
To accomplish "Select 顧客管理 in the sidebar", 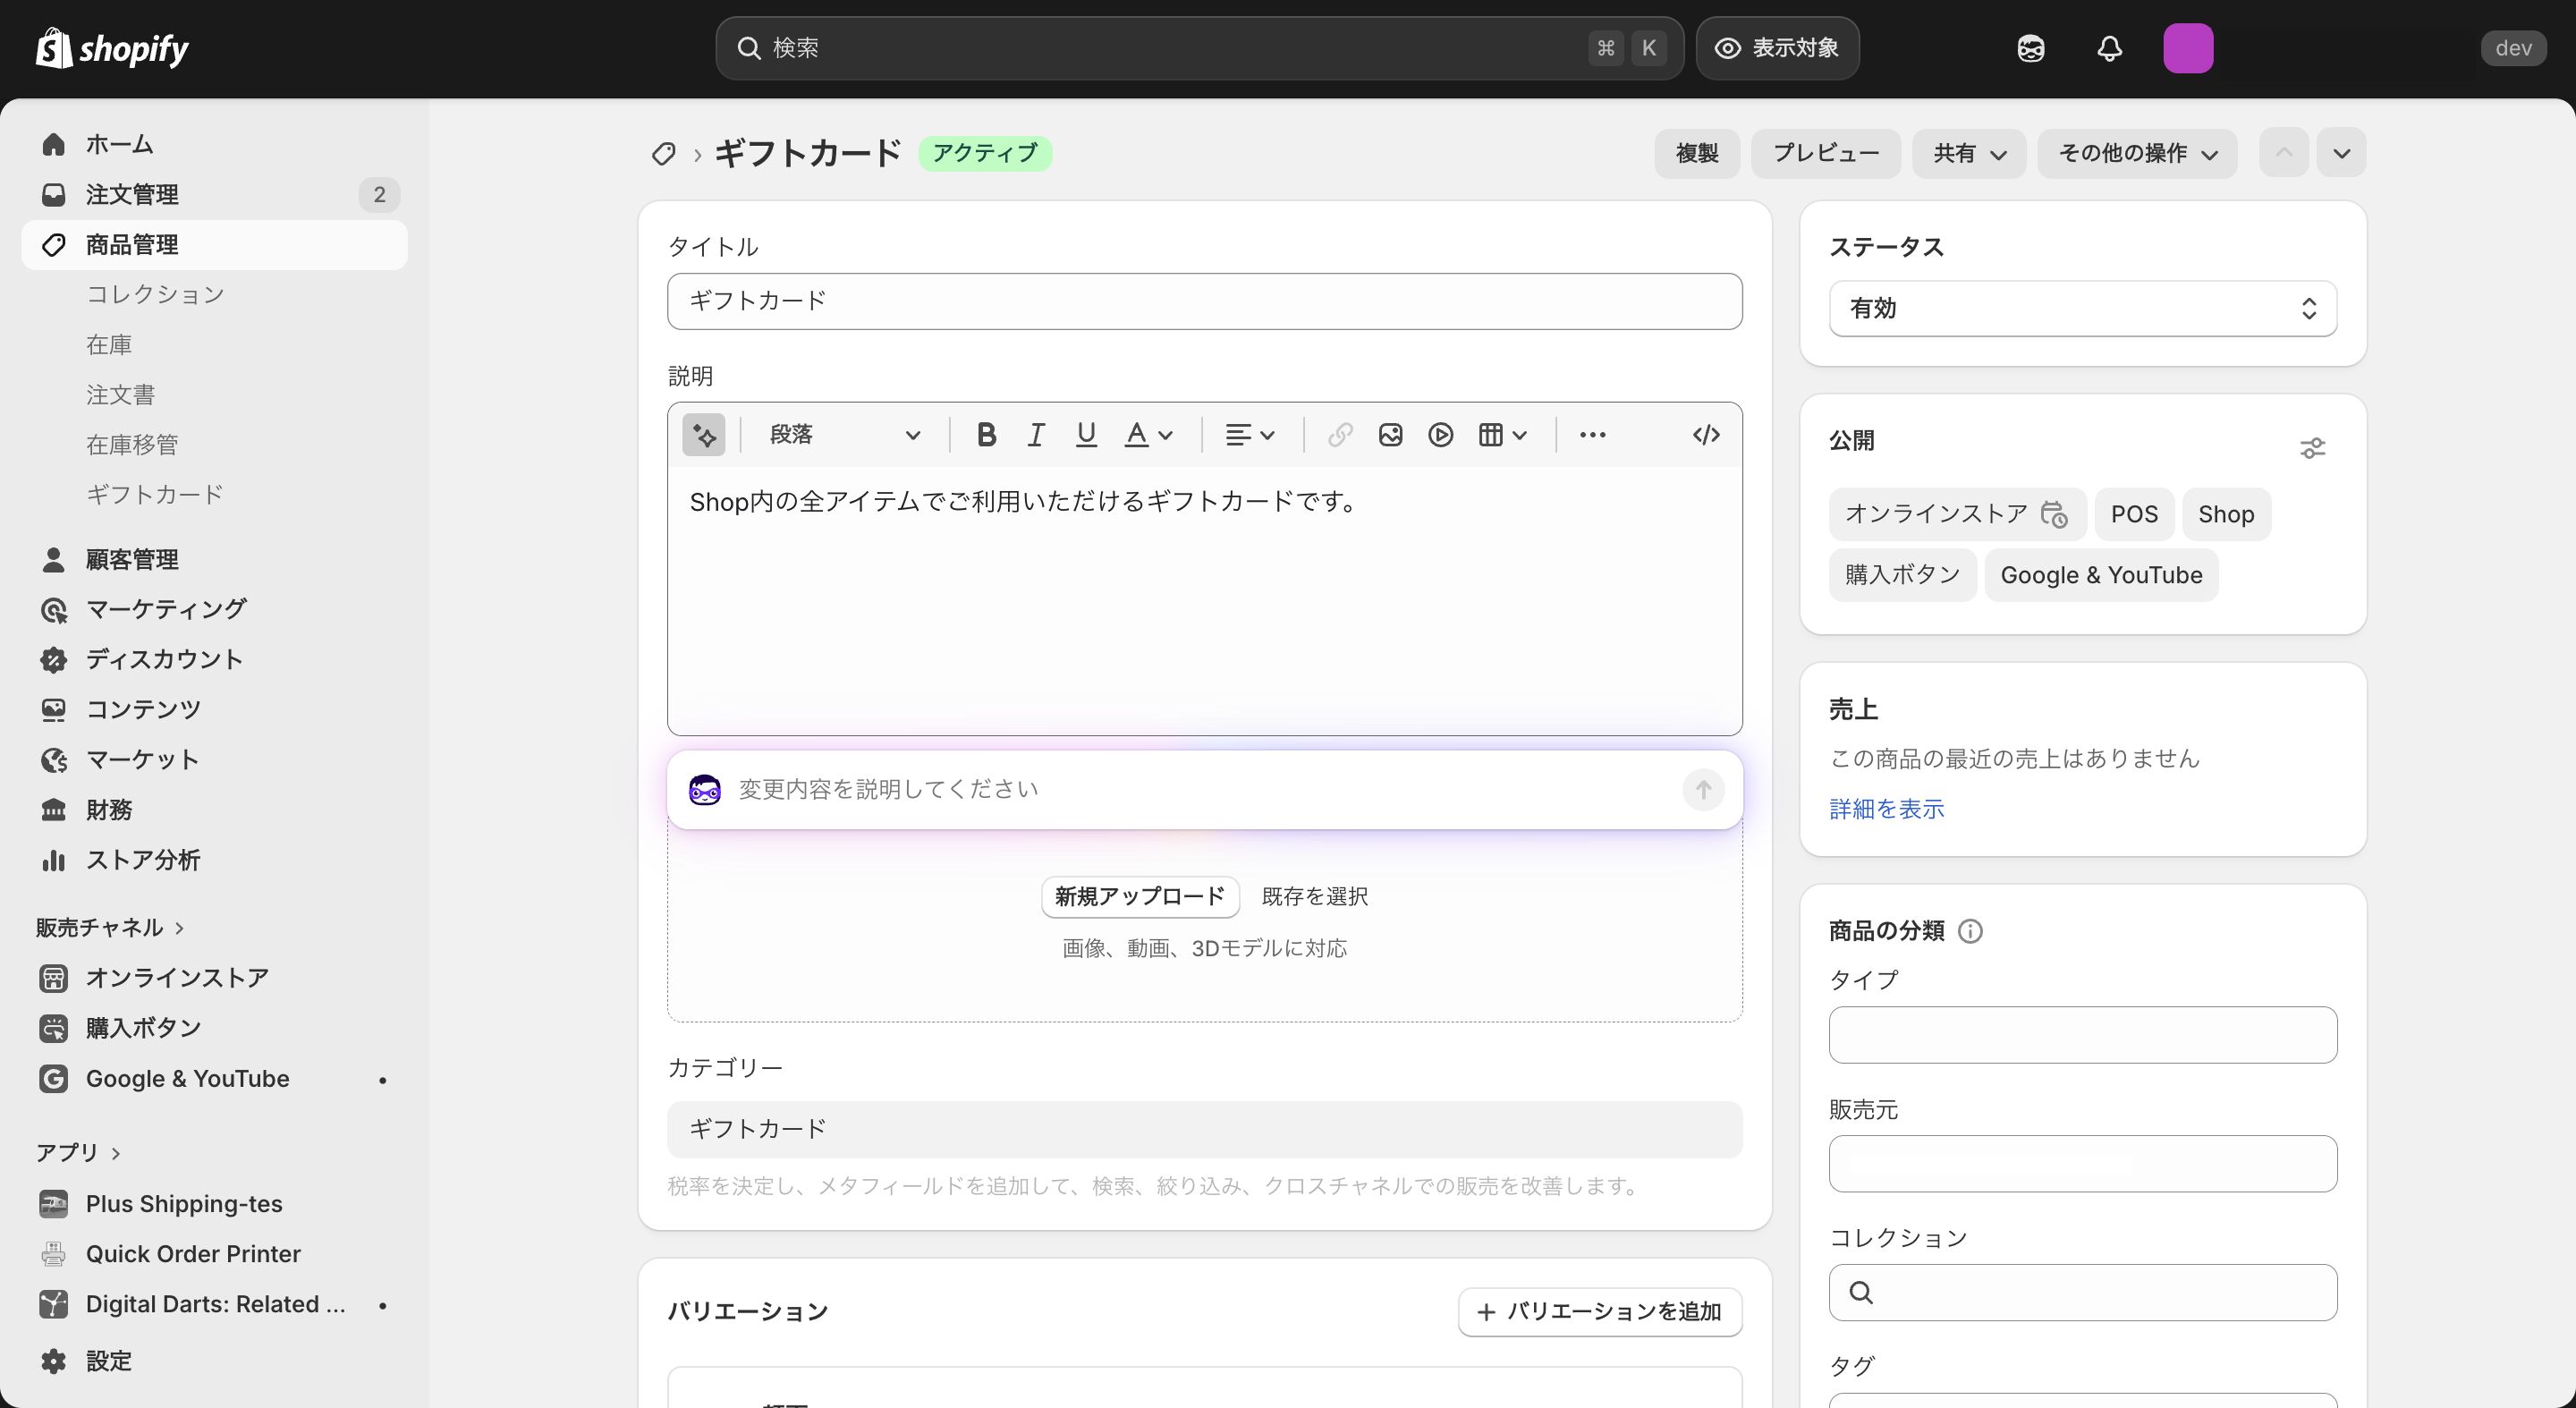I will click(x=132, y=559).
